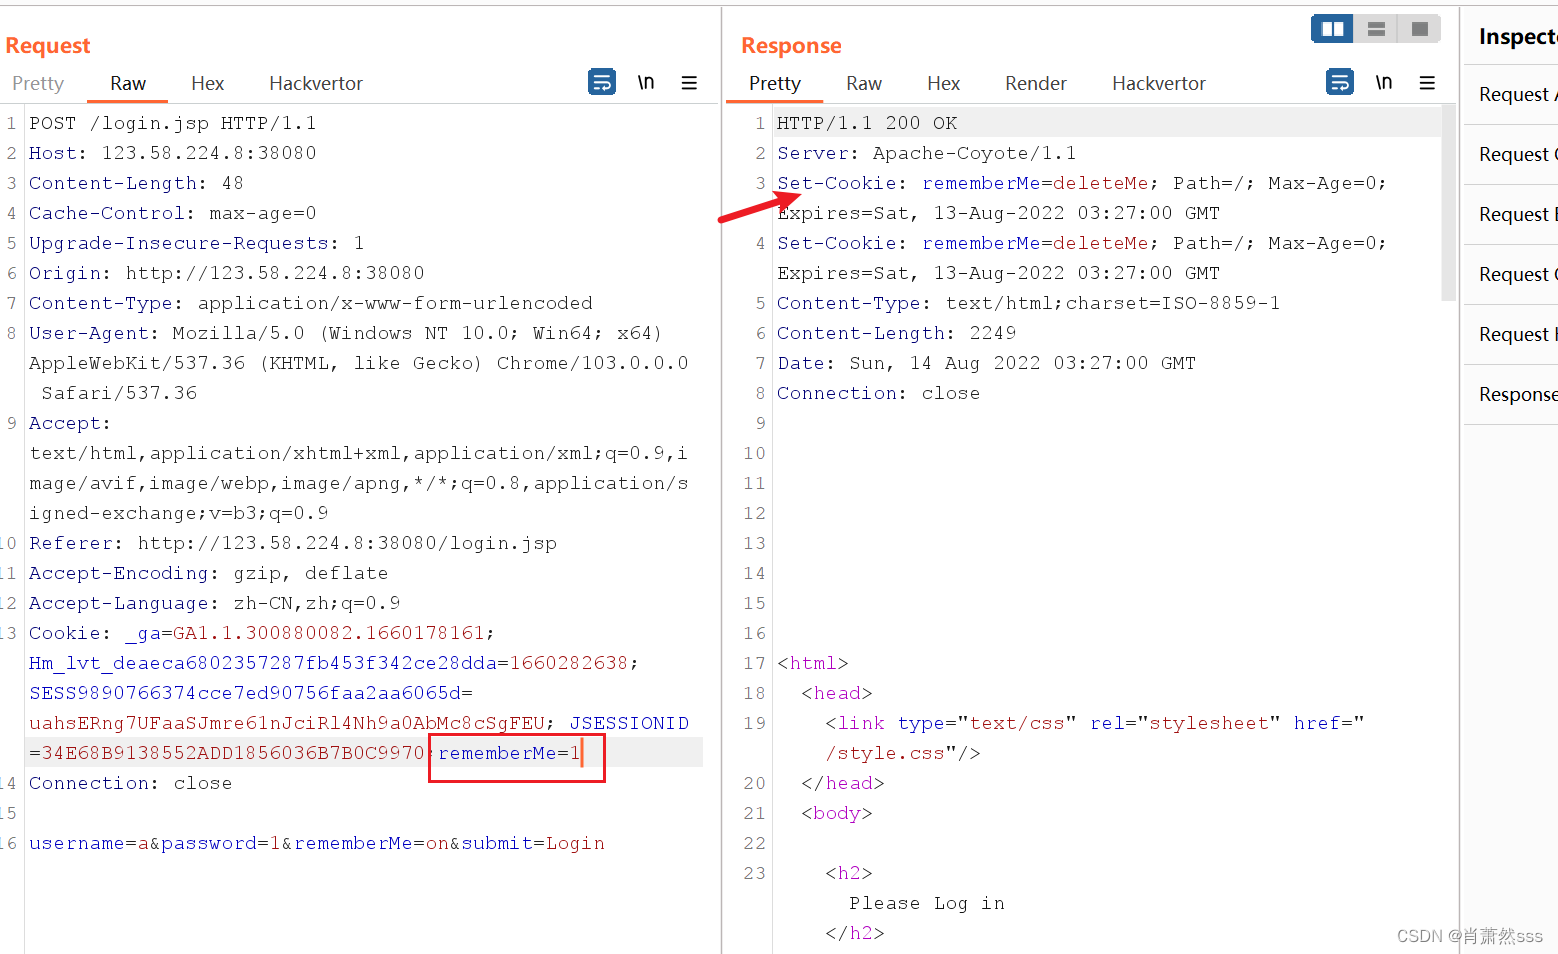This screenshot has width=1558, height=954.
Task: Click the 'application/x-www-form-urlencoded' Content-Type header
Action: [311, 303]
